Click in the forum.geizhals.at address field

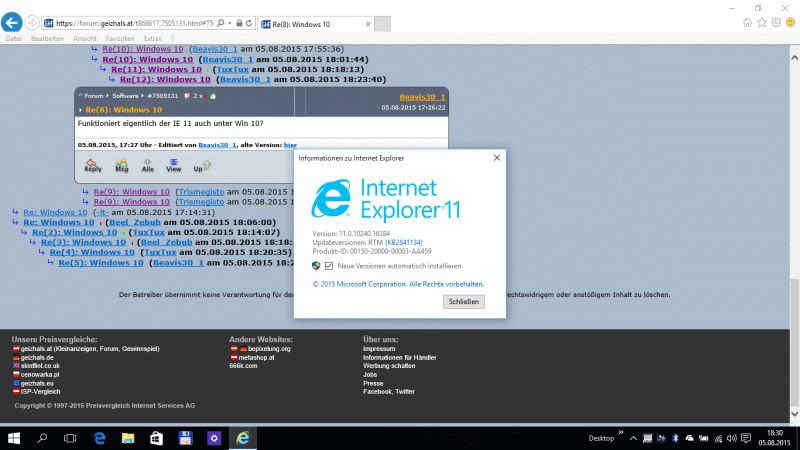click(135, 23)
